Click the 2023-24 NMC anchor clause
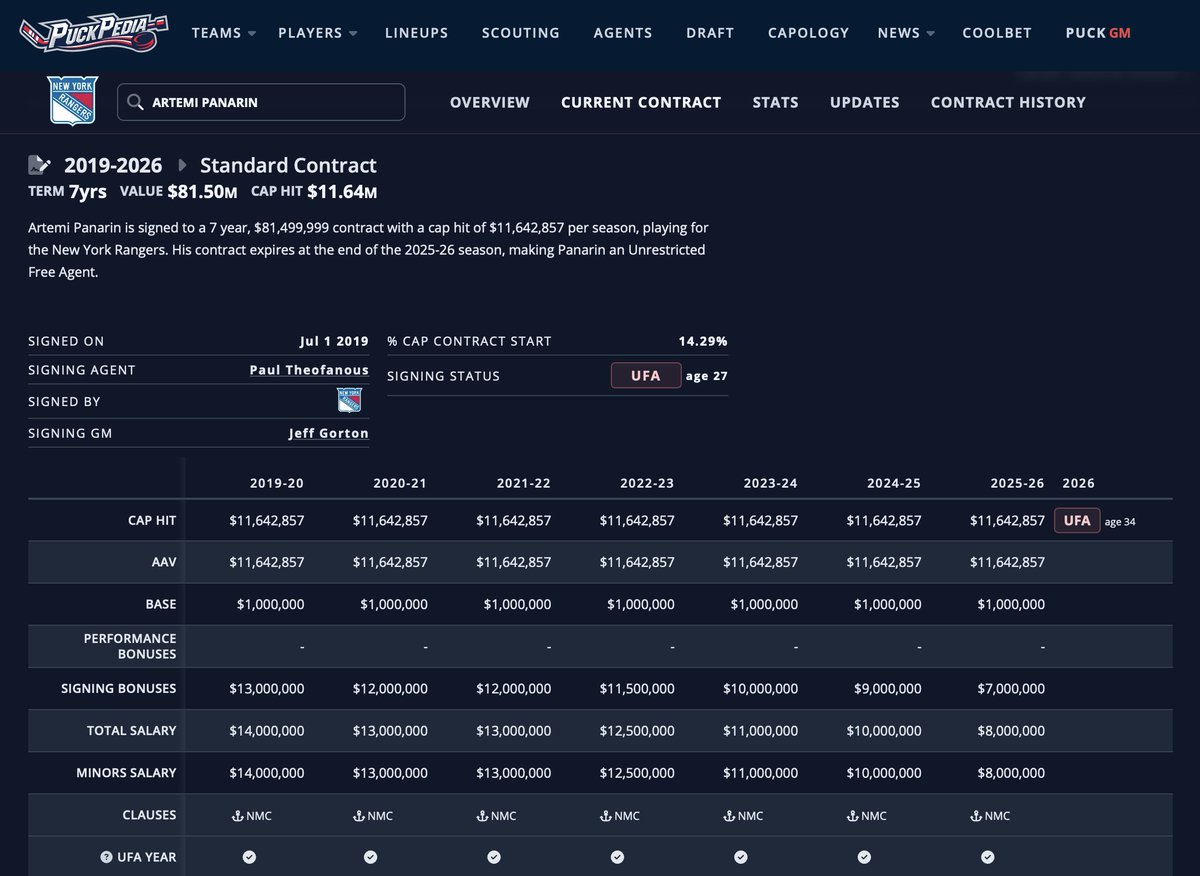The image size is (1200, 876). 745,815
